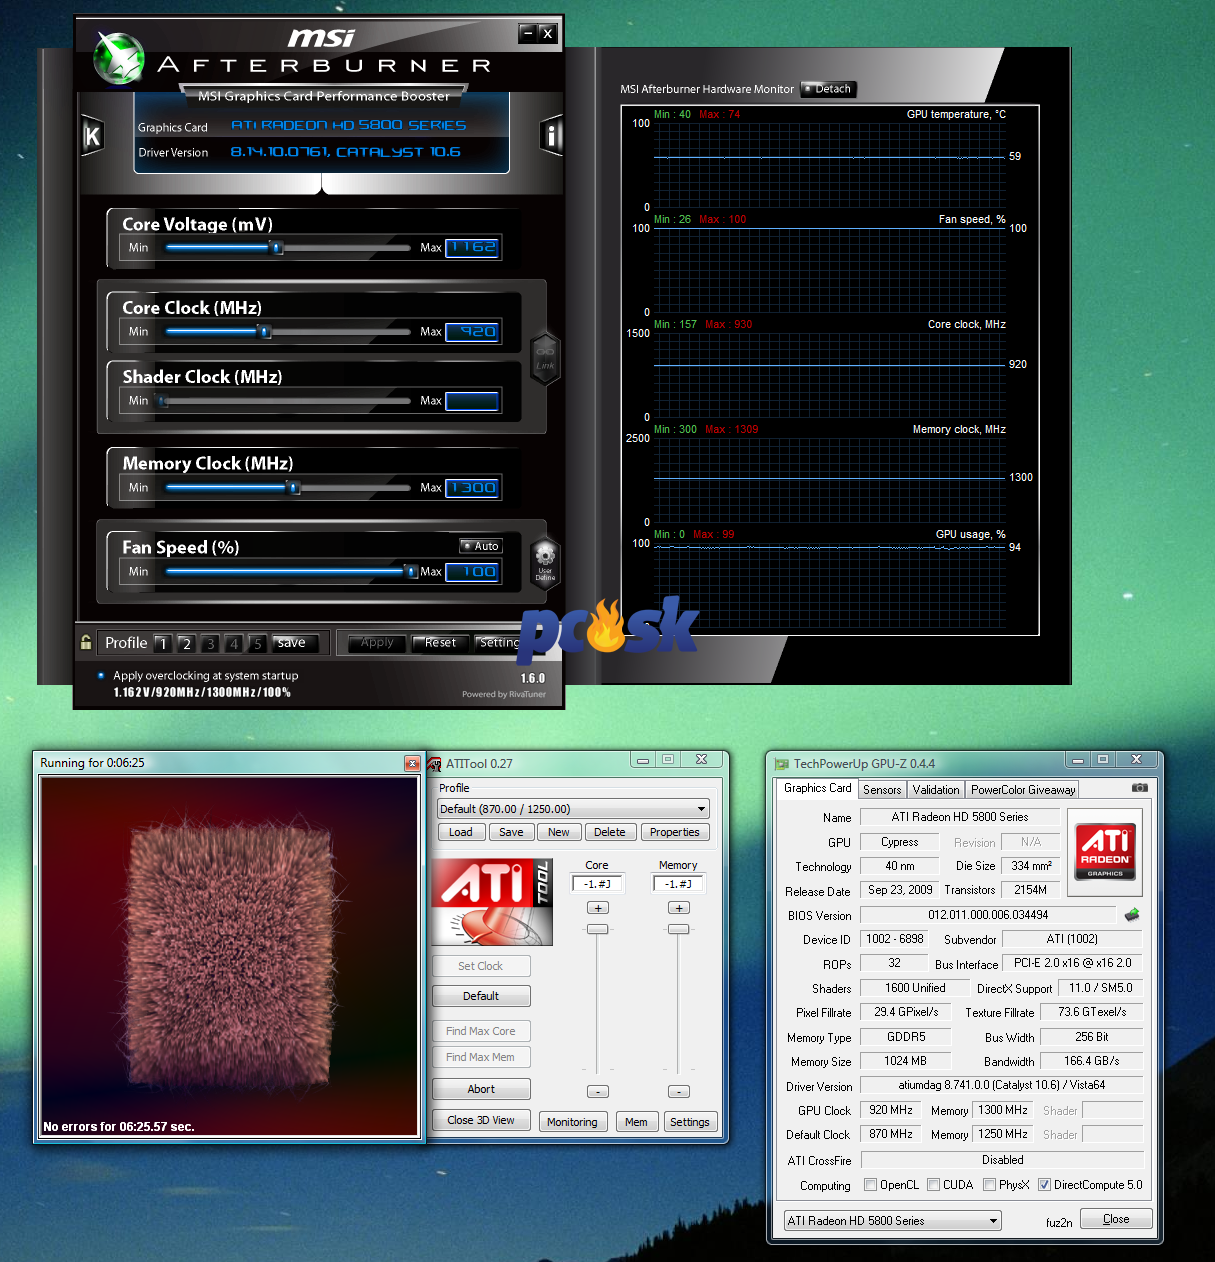1215x1262 pixels.
Task: Enable the PhysX checkbox in GPU-Z
Action: (989, 1185)
